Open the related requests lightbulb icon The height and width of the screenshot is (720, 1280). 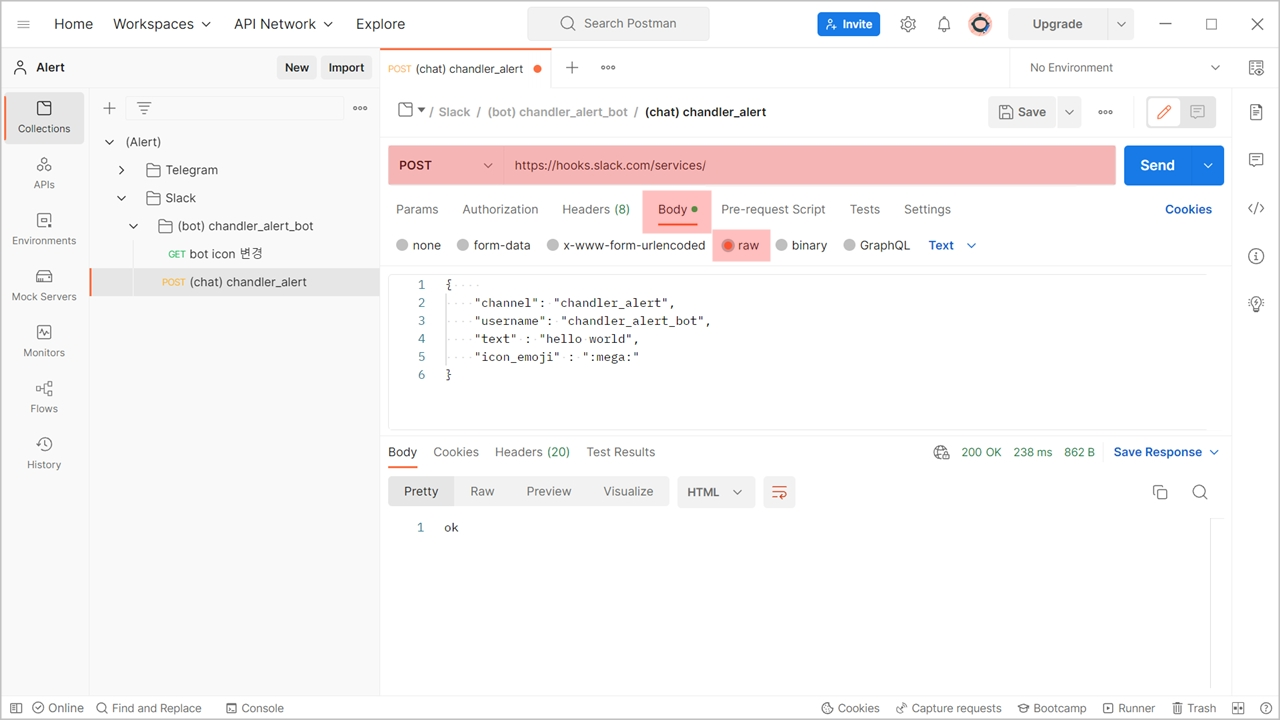click(x=1256, y=304)
